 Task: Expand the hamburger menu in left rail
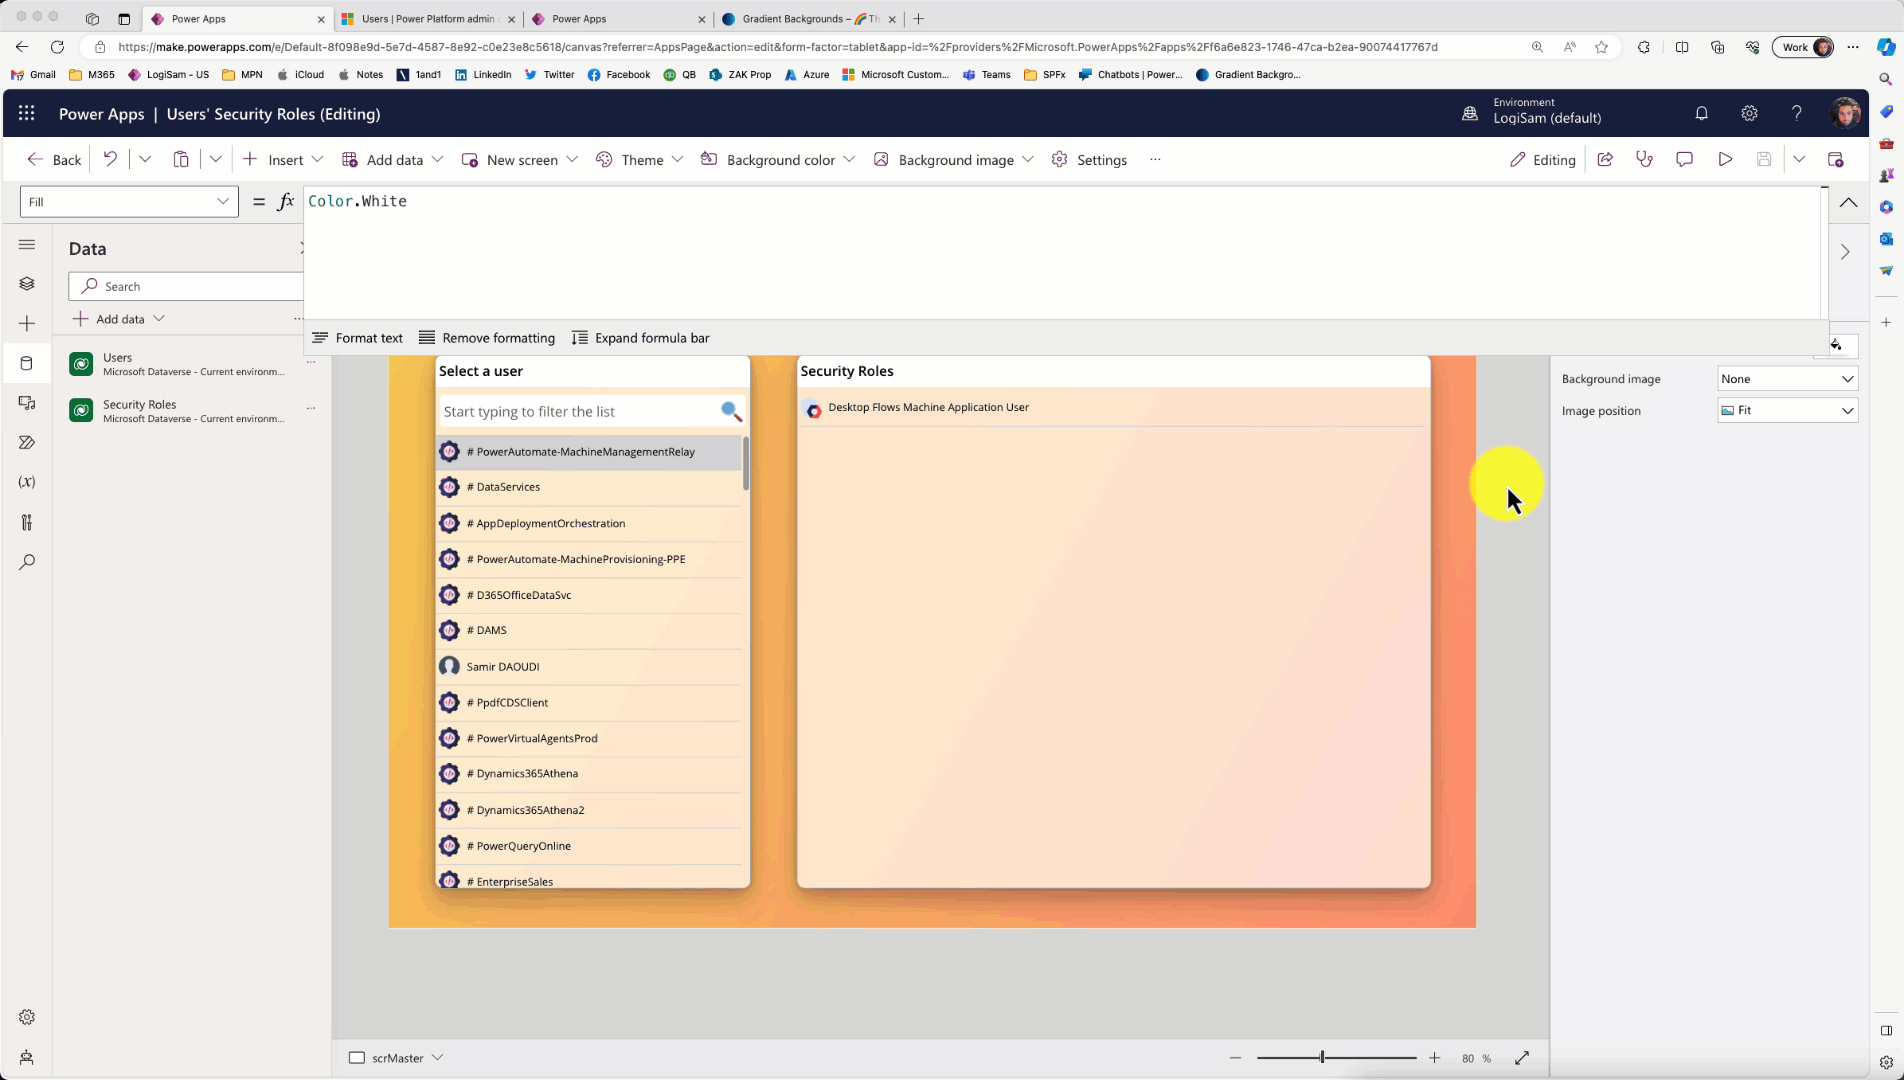point(27,245)
